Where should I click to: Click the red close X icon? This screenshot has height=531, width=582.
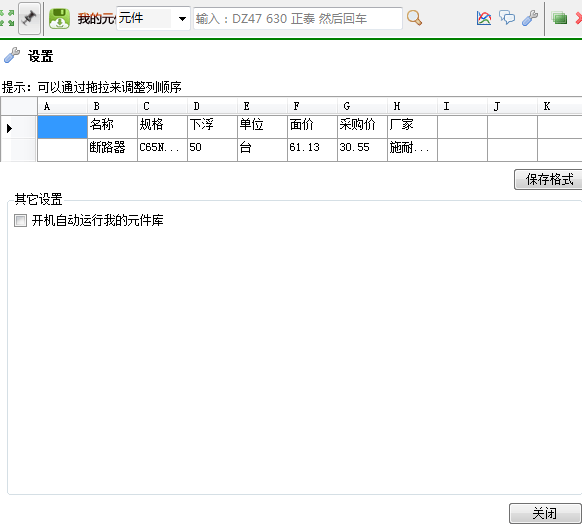[x=578, y=18]
